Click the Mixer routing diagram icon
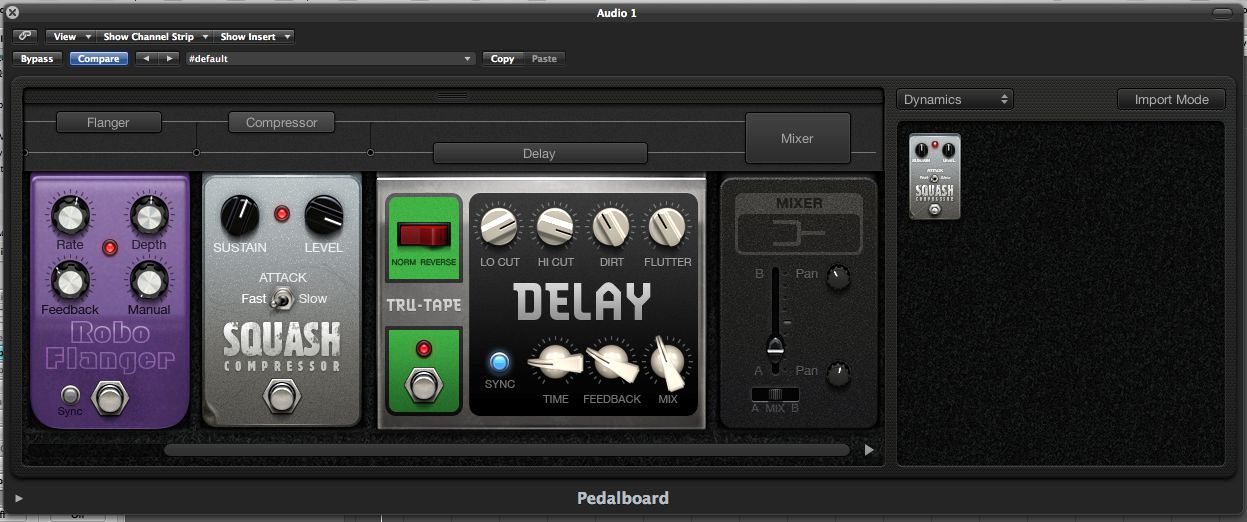The image size is (1247, 522). click(798, 233)
